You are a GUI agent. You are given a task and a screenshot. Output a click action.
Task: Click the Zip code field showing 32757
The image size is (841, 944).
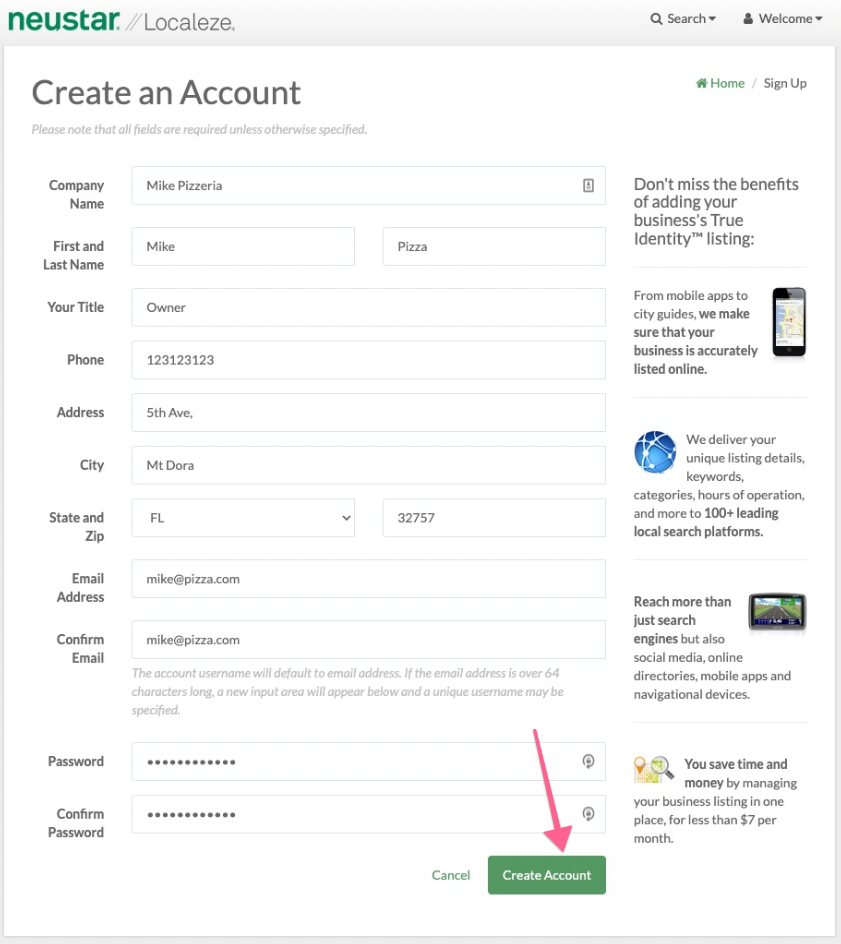[x=494, y=518]
